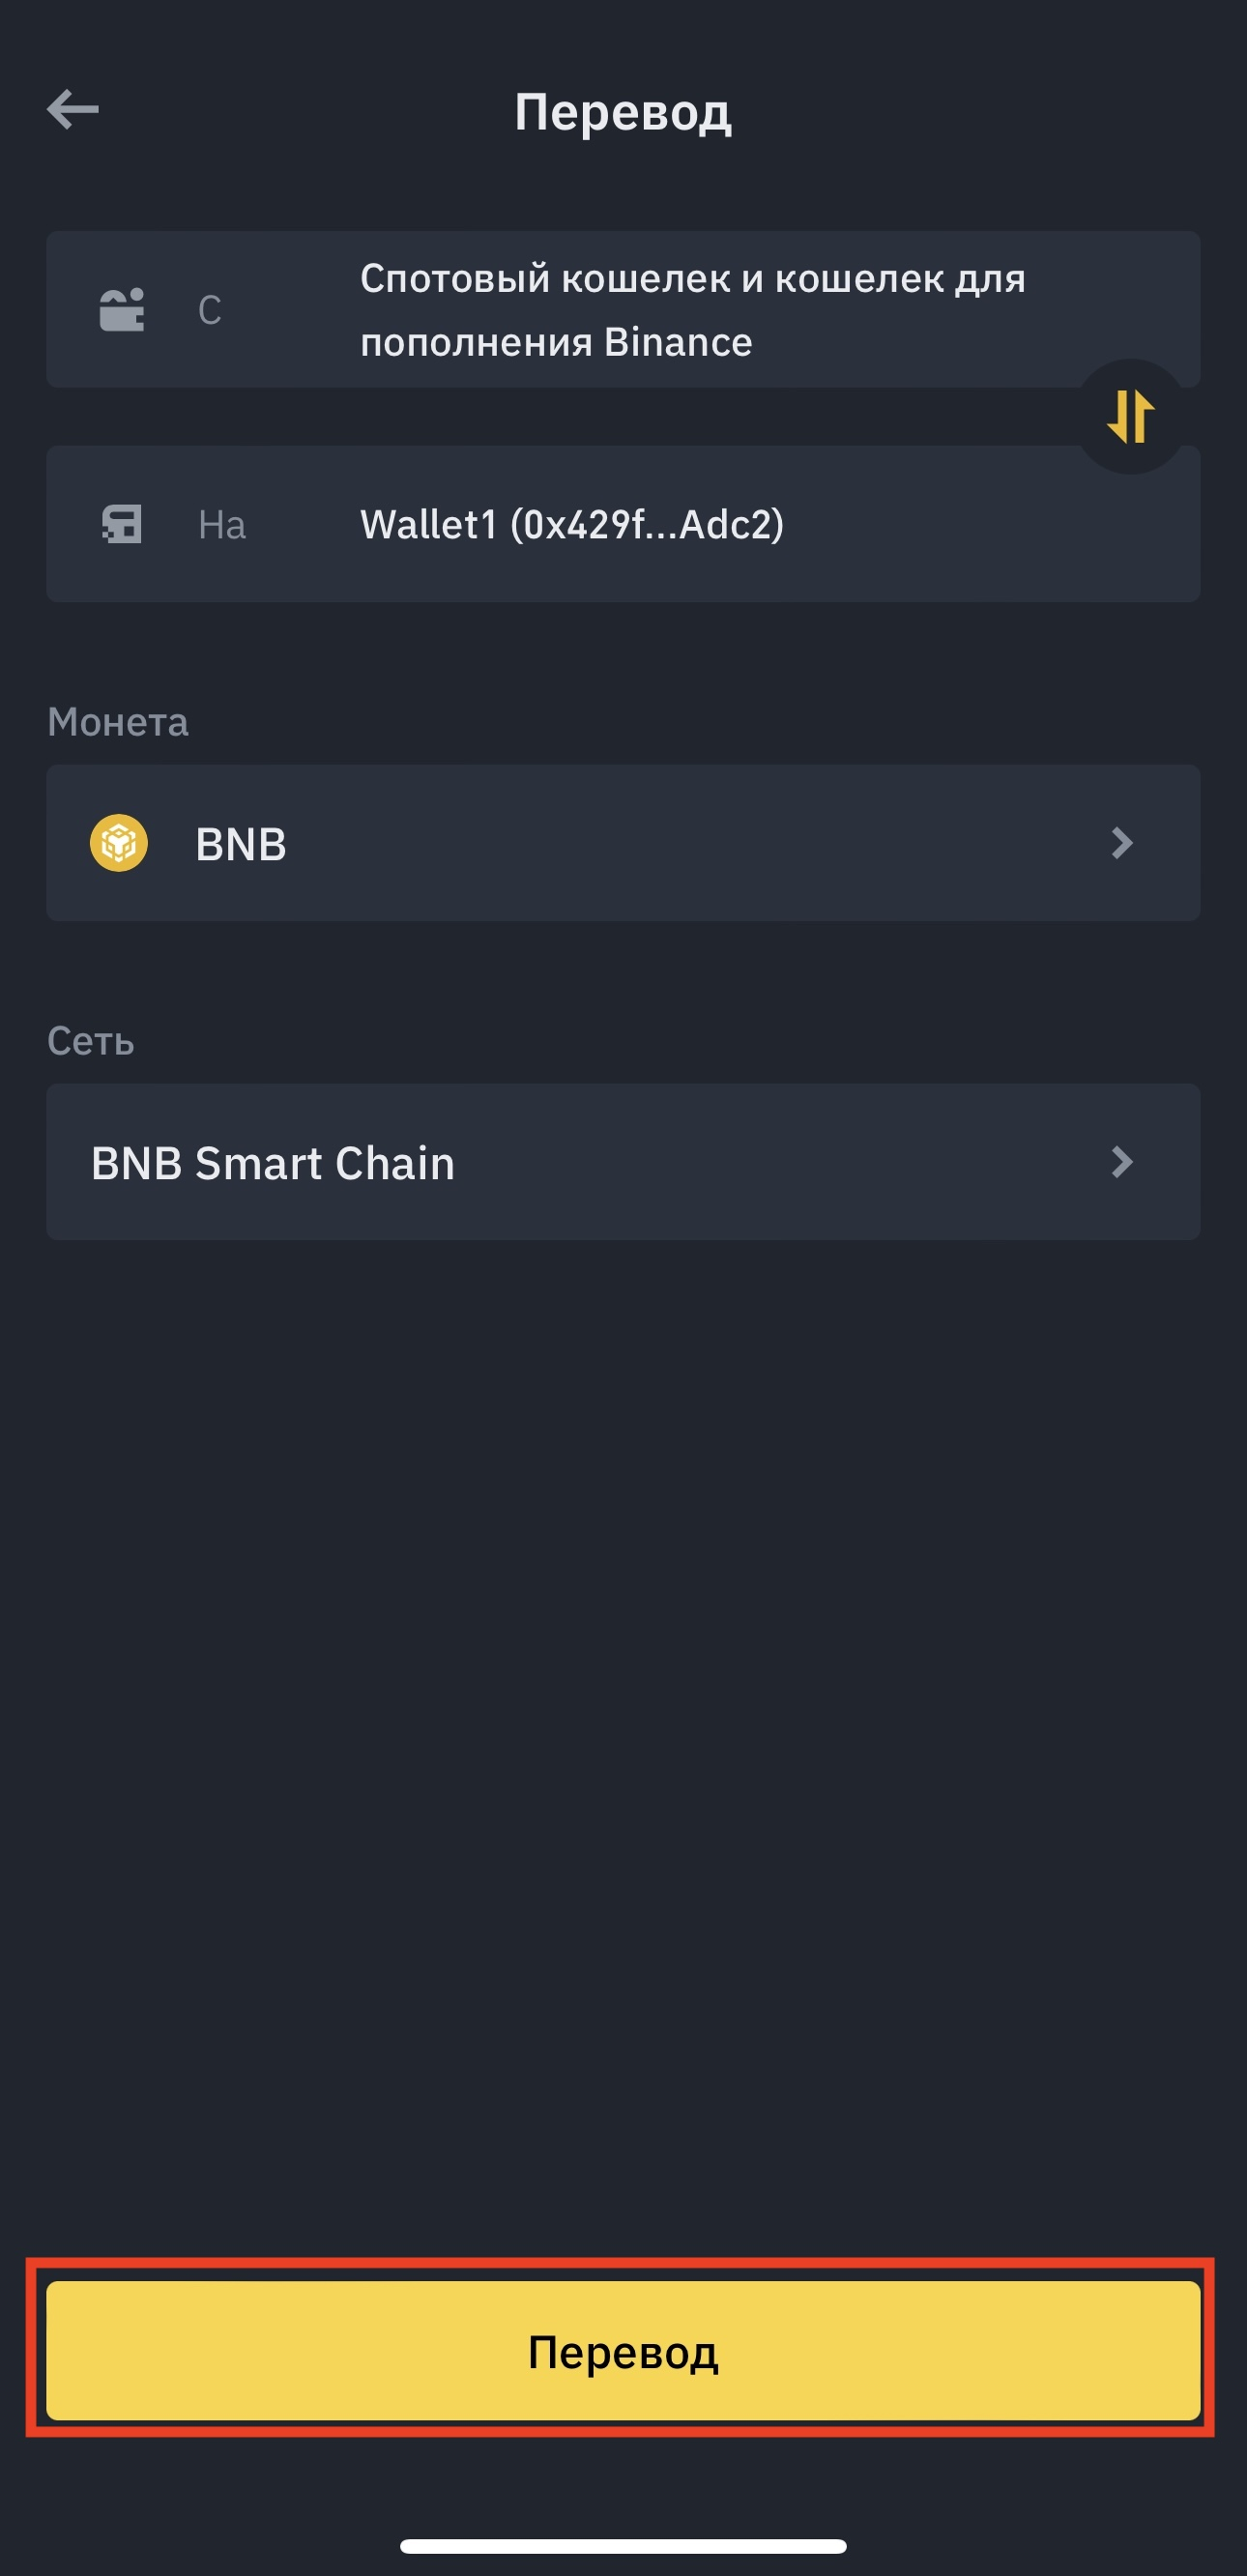Select the Спотовый кошелек source row

tap(623, 308)
